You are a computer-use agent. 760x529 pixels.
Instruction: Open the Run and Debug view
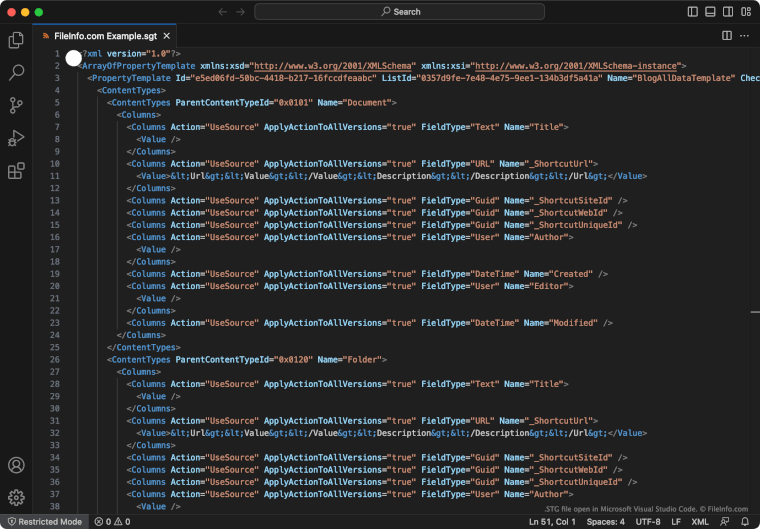click(x=16, y=138)
